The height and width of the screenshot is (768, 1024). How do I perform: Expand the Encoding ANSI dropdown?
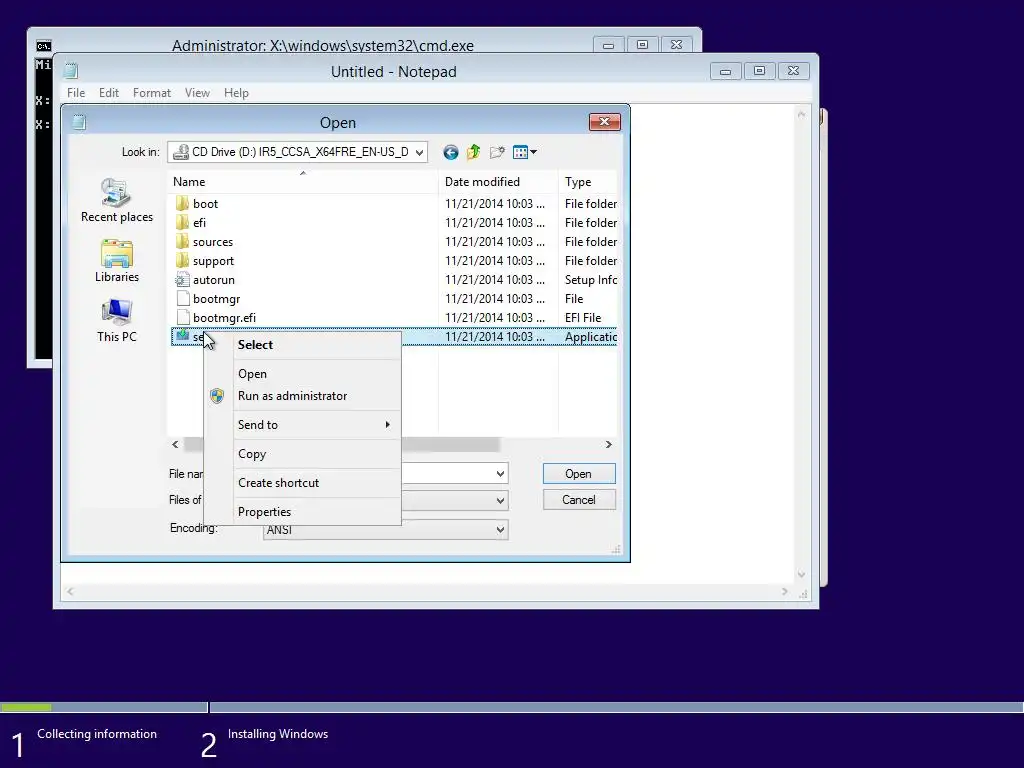(500, 530)
